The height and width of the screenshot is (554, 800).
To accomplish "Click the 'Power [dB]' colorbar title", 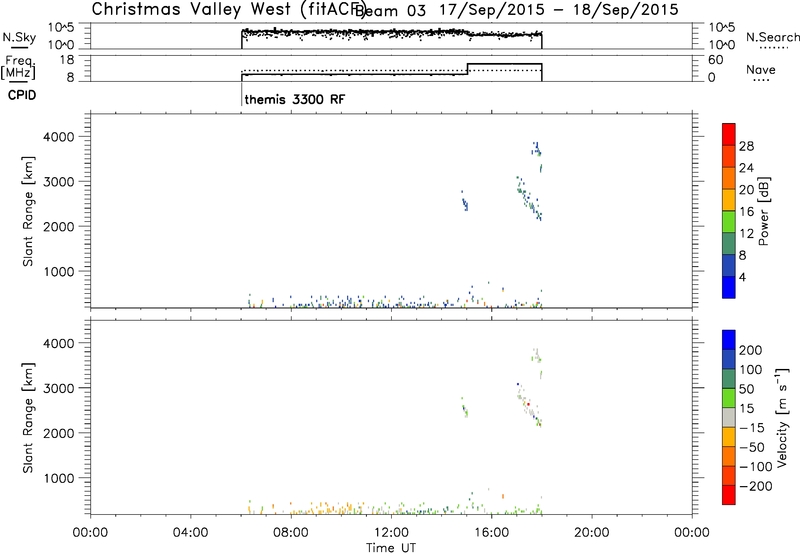I will pyautogui.click(x=763, y=211).
